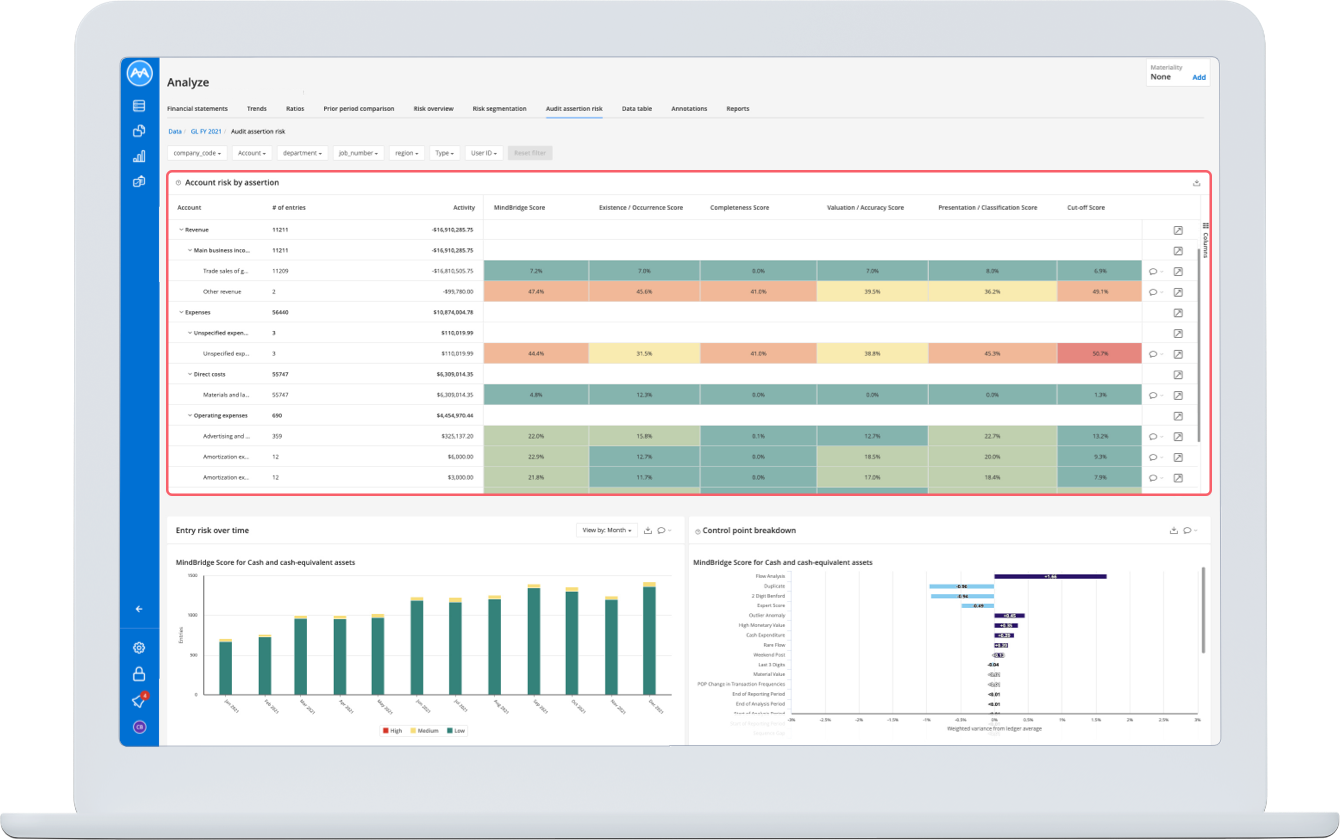This screenshot has width=1340, height=840.
Task: Open the copy documents icon in the sidebar
Action: (139, 131)
